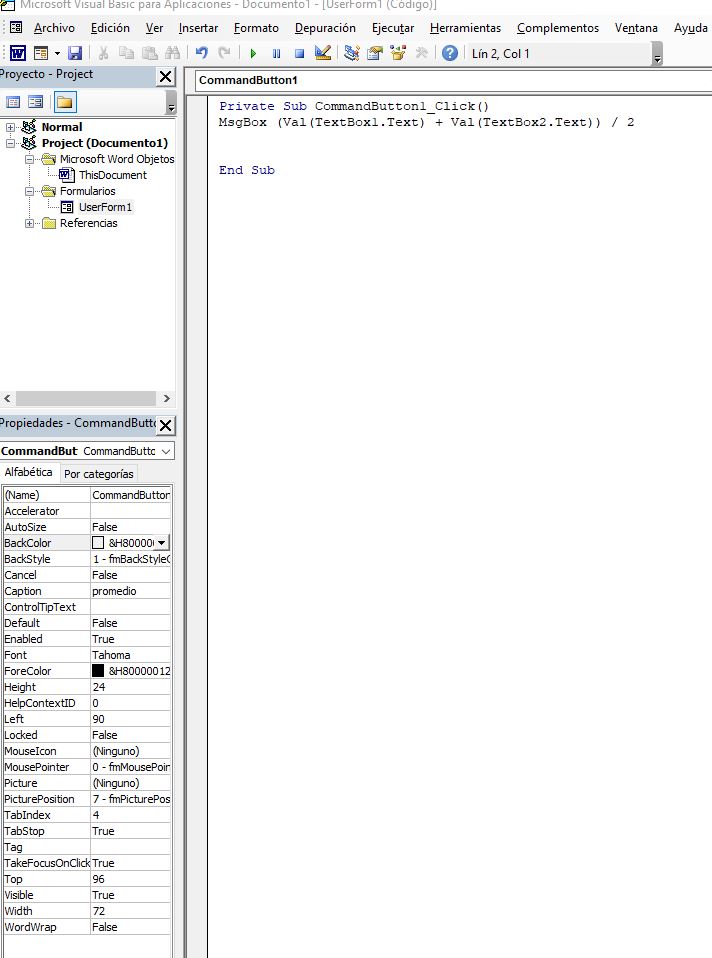
Task: Open the Help question mark icon
Action: (450, 53)
